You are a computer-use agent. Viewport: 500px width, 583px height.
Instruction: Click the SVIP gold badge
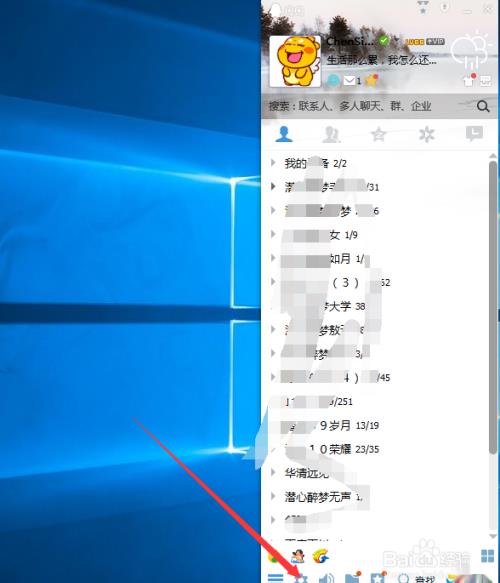point(414,42)
